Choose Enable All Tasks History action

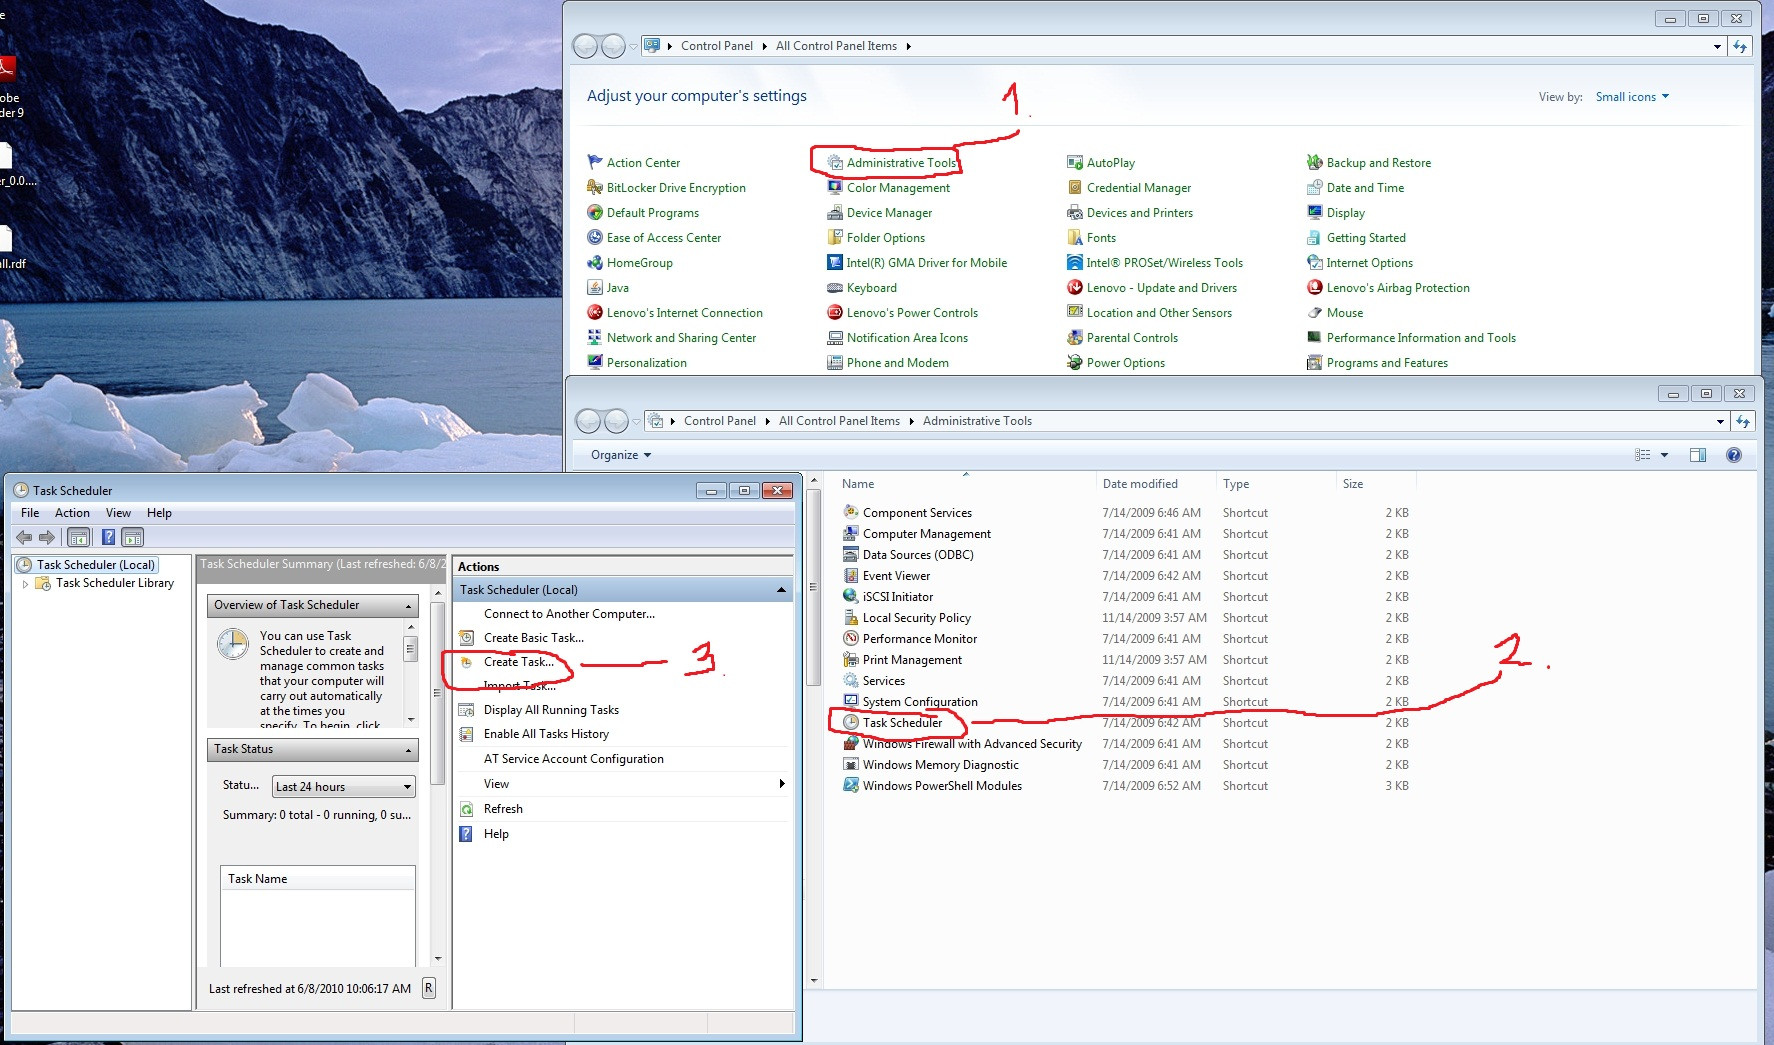pyautogui.click(x=546, y=734)
